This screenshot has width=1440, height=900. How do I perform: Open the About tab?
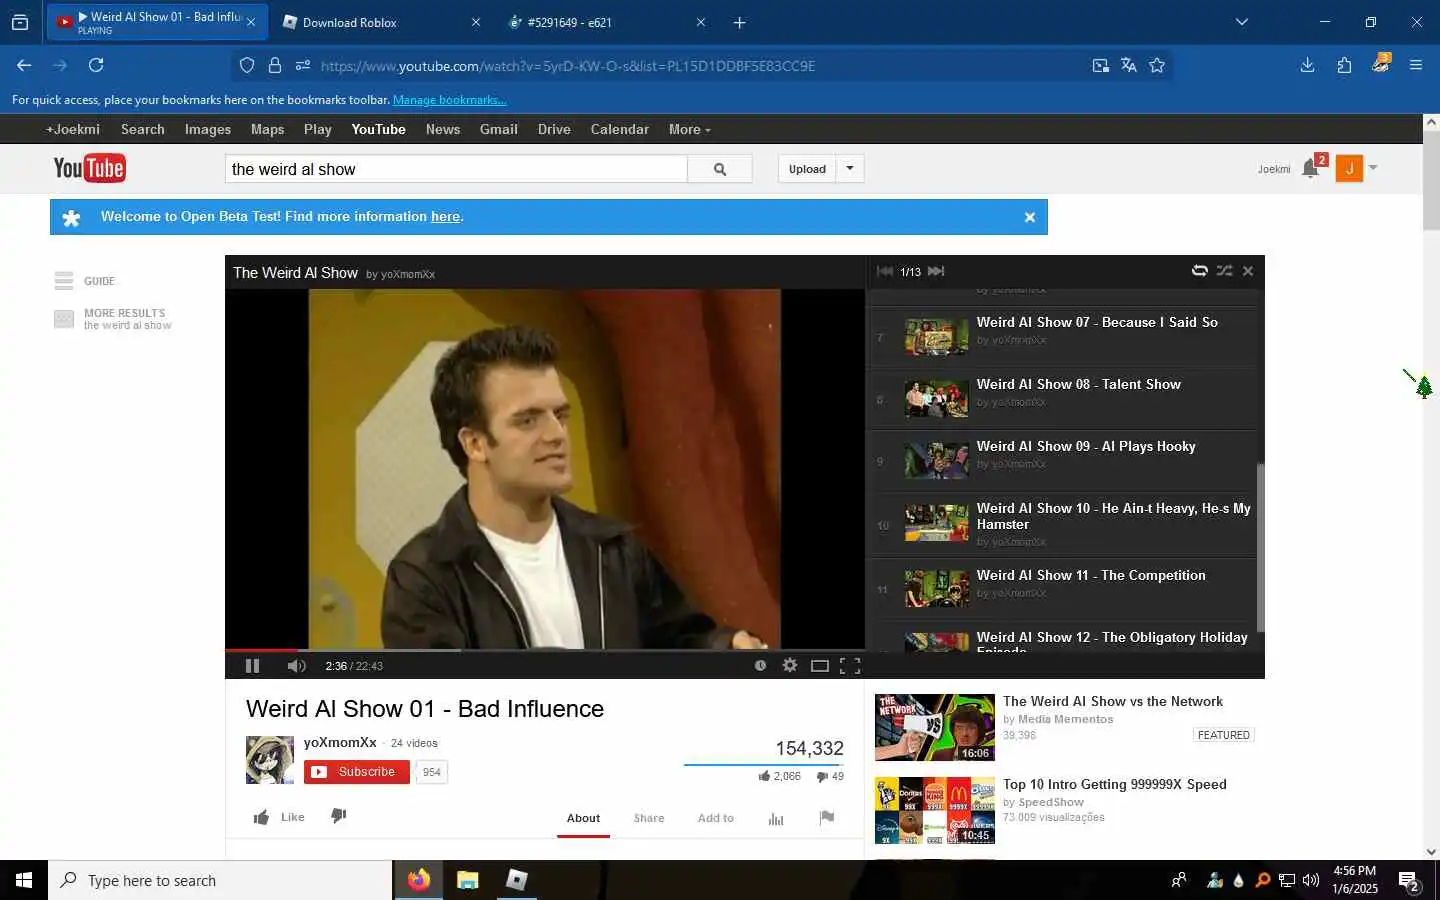click(x=583, y=818)
